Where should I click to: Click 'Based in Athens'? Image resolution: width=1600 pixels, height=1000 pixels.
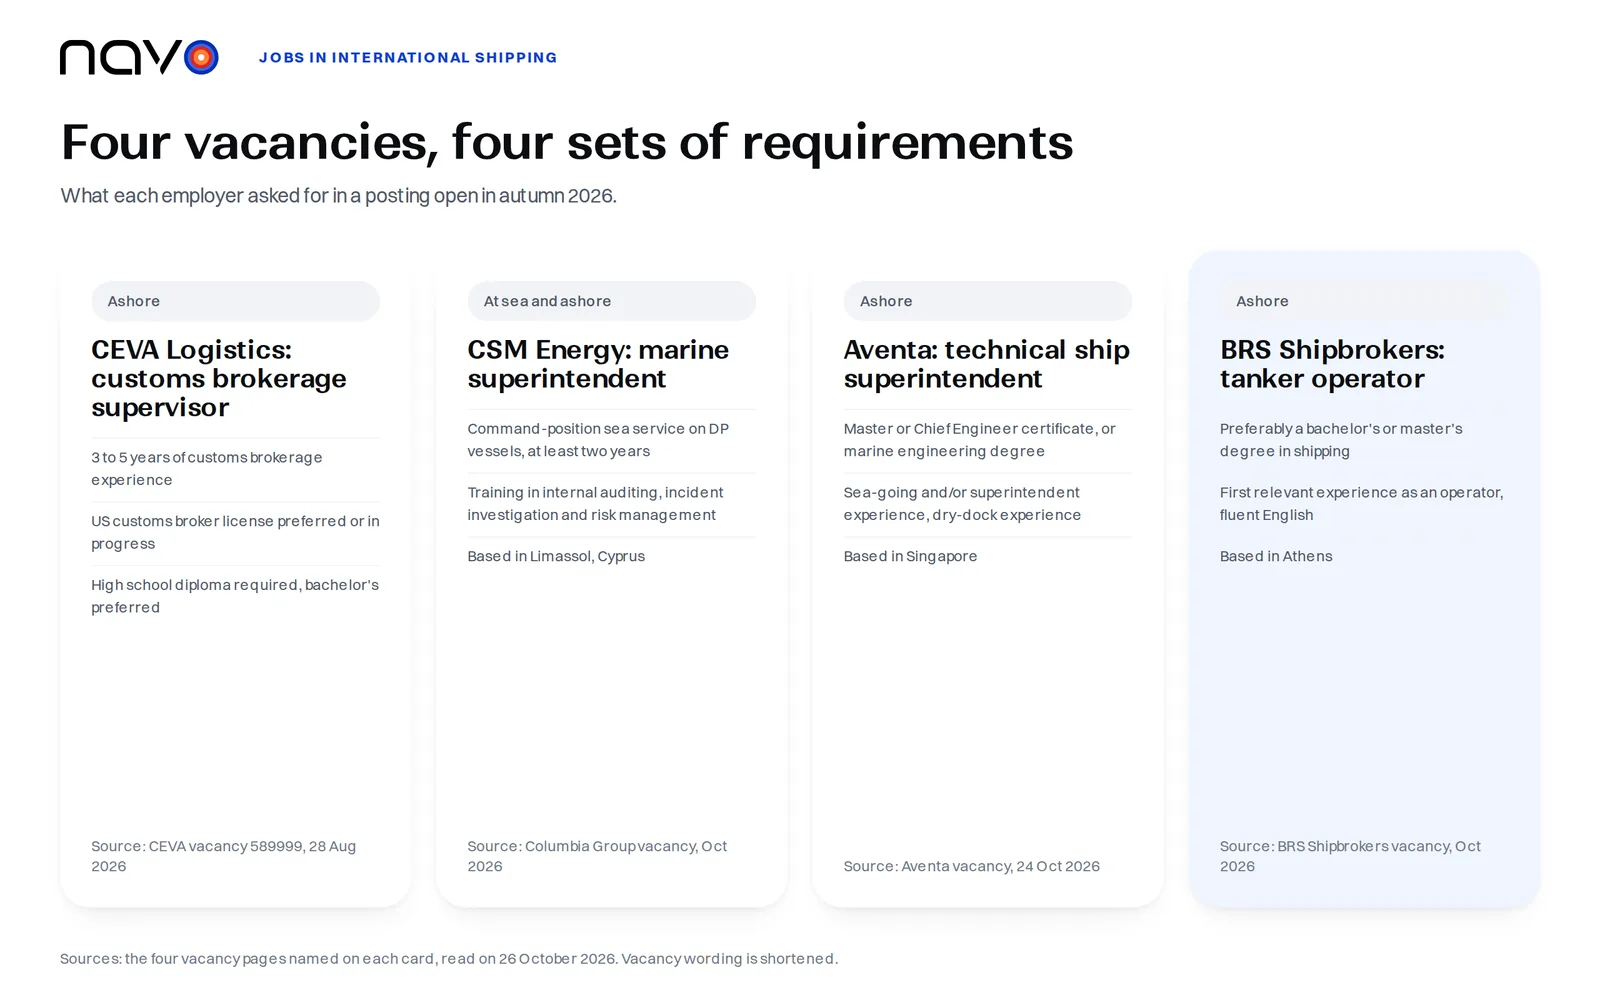1276,557
